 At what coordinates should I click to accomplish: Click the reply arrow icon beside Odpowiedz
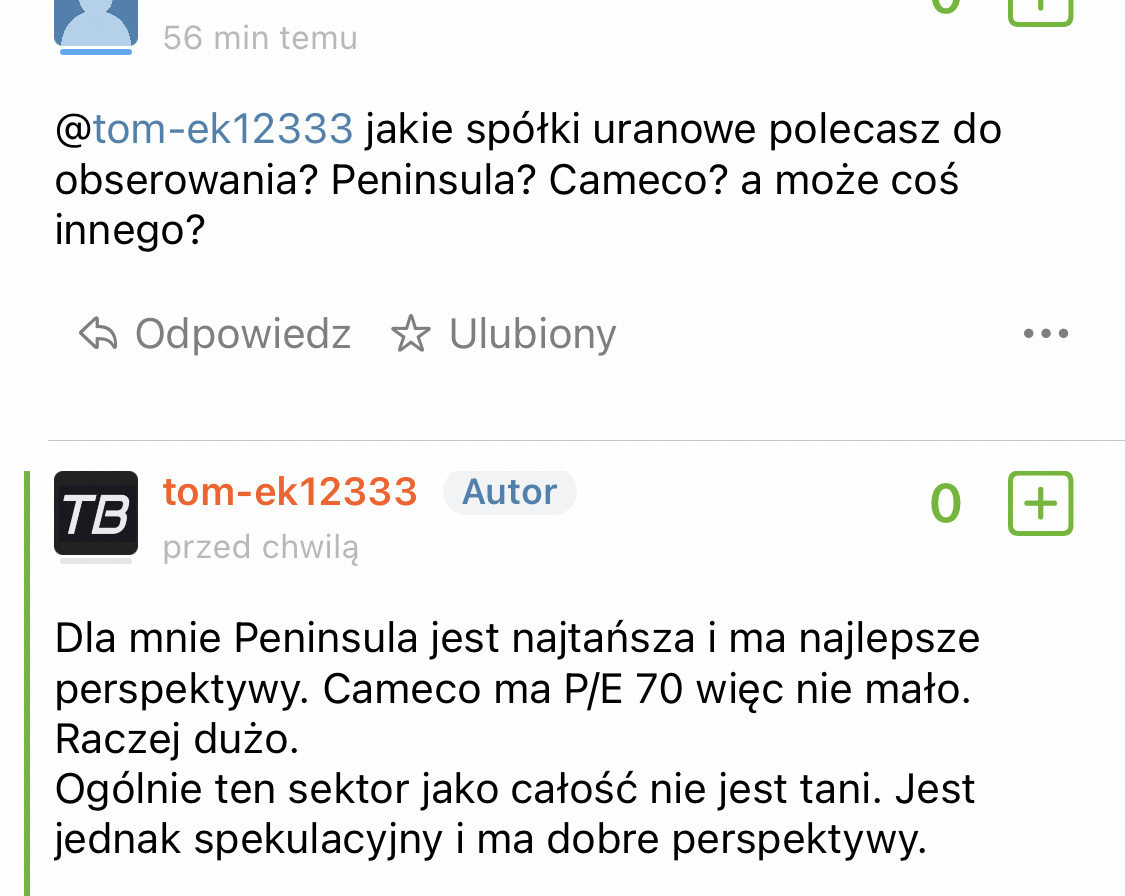98,334
